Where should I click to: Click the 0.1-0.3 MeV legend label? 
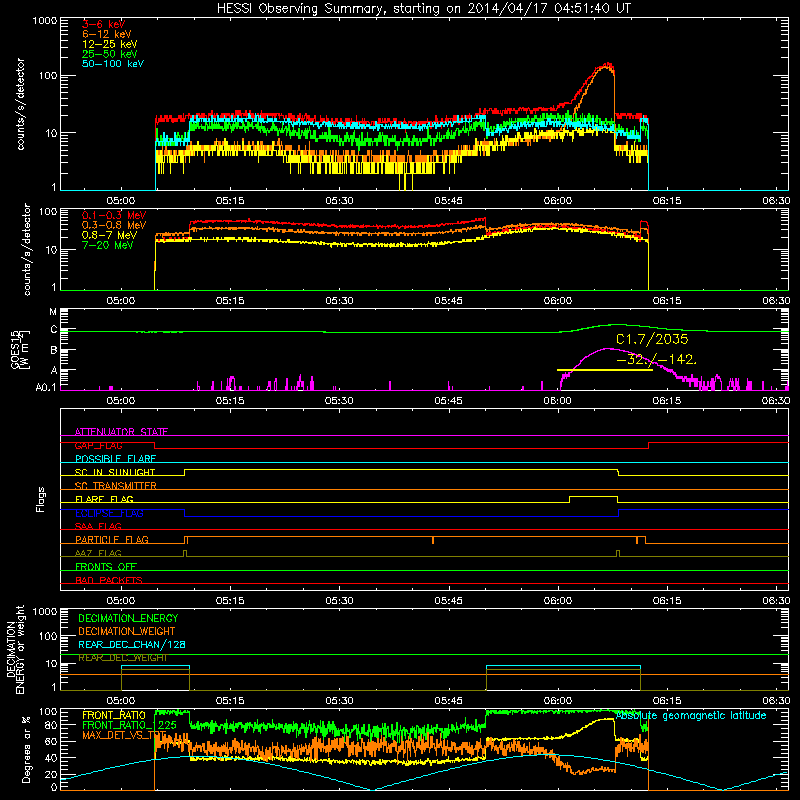[114, 215]
